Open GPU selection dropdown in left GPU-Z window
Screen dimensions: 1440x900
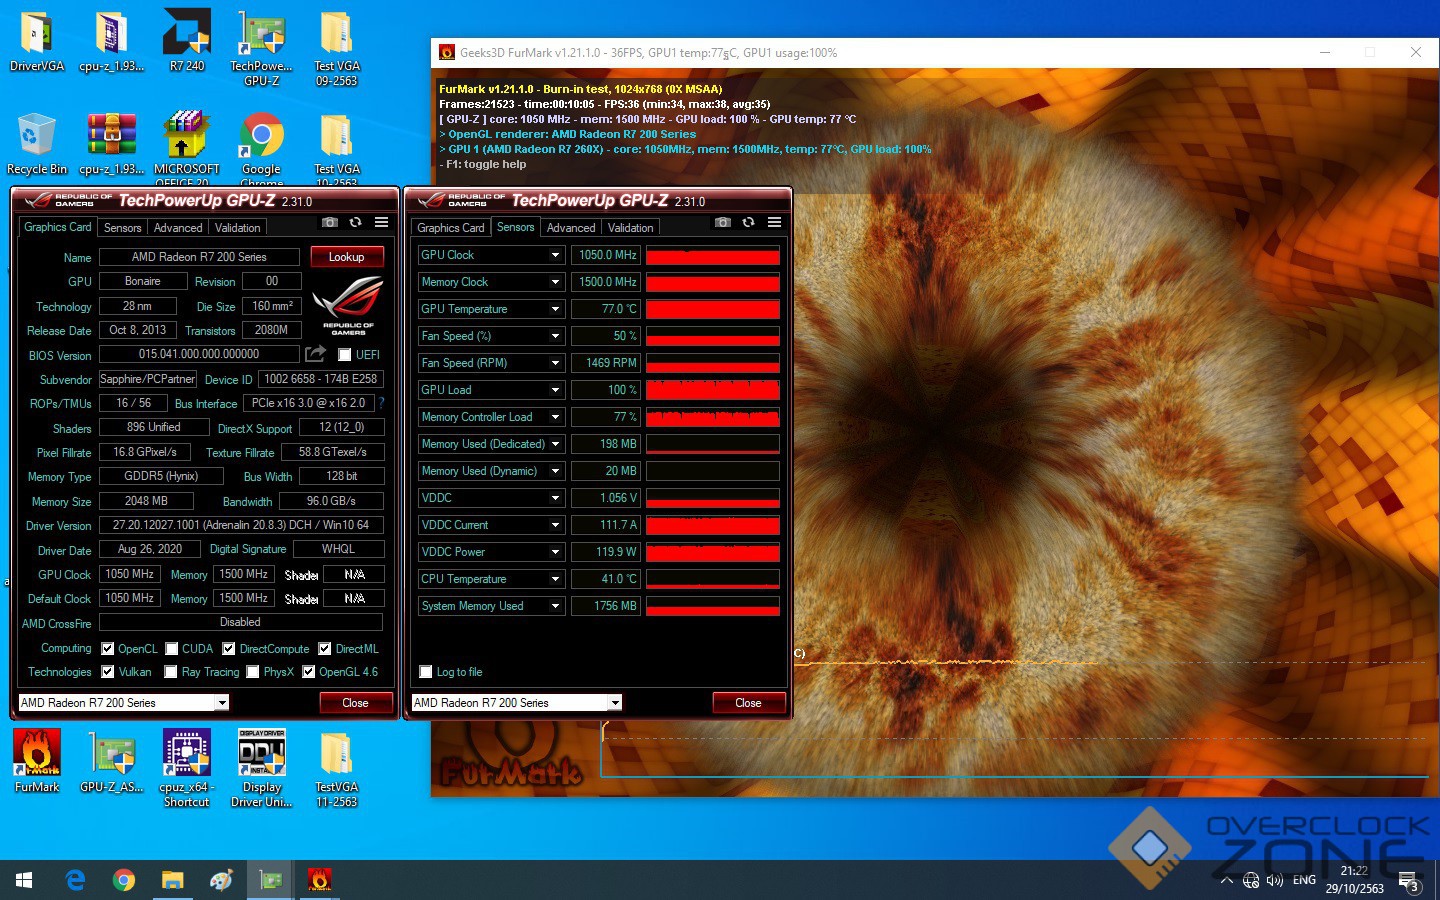coord(222,703)
